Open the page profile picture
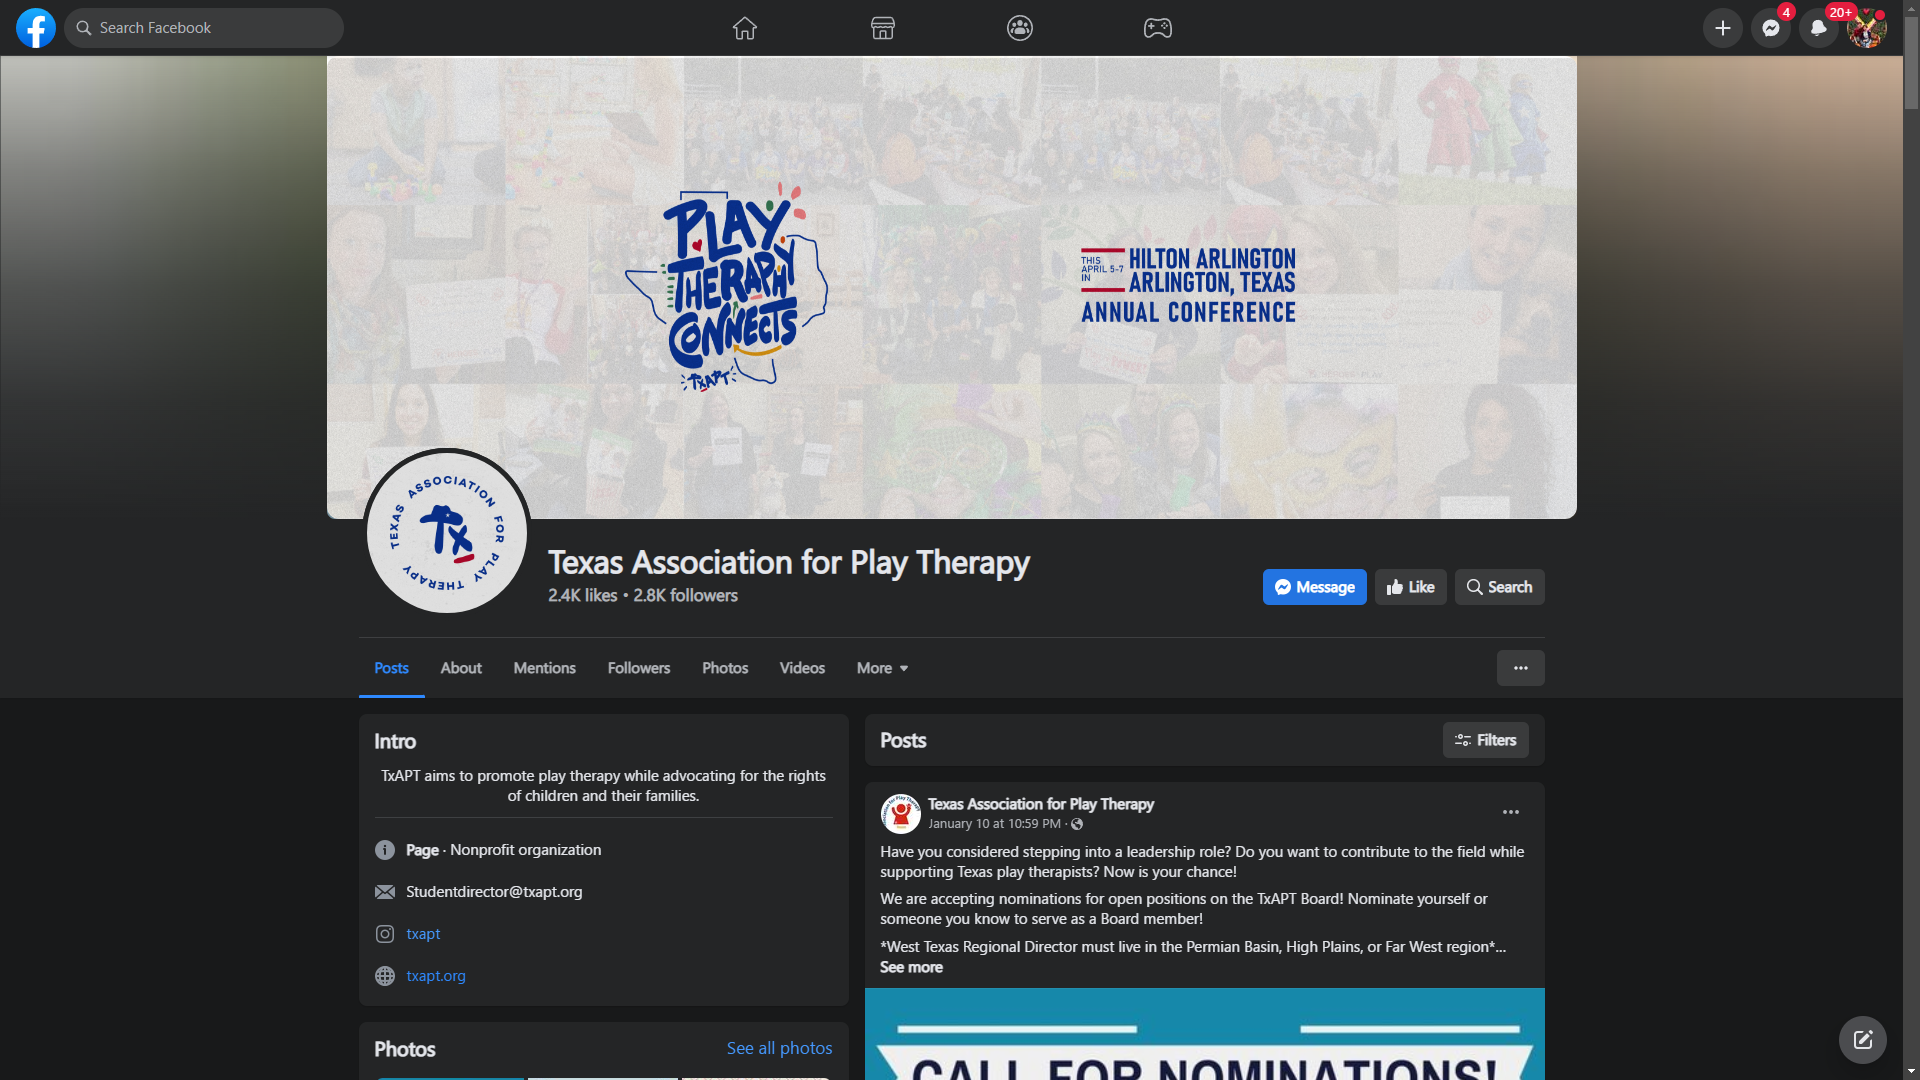The image size is (1920, 1080). pyautogui.click(x=447, y=532)
